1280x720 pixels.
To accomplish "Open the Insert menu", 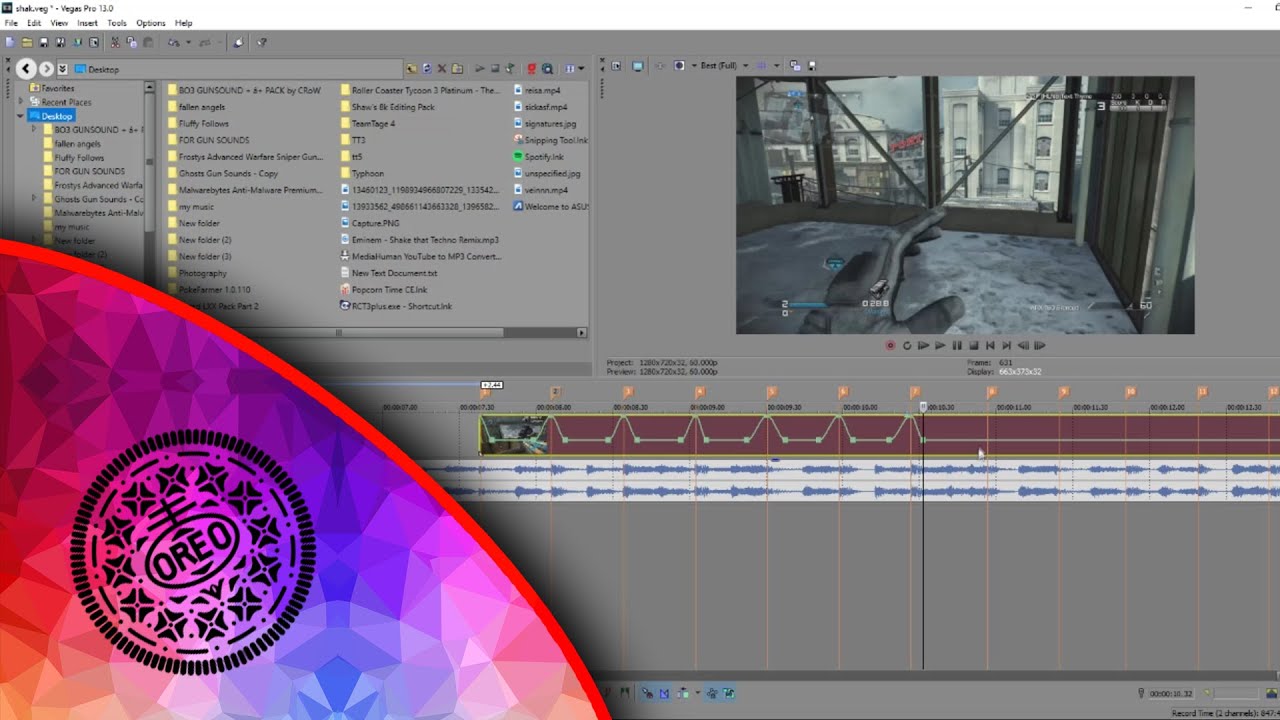I will click(87, 22).
